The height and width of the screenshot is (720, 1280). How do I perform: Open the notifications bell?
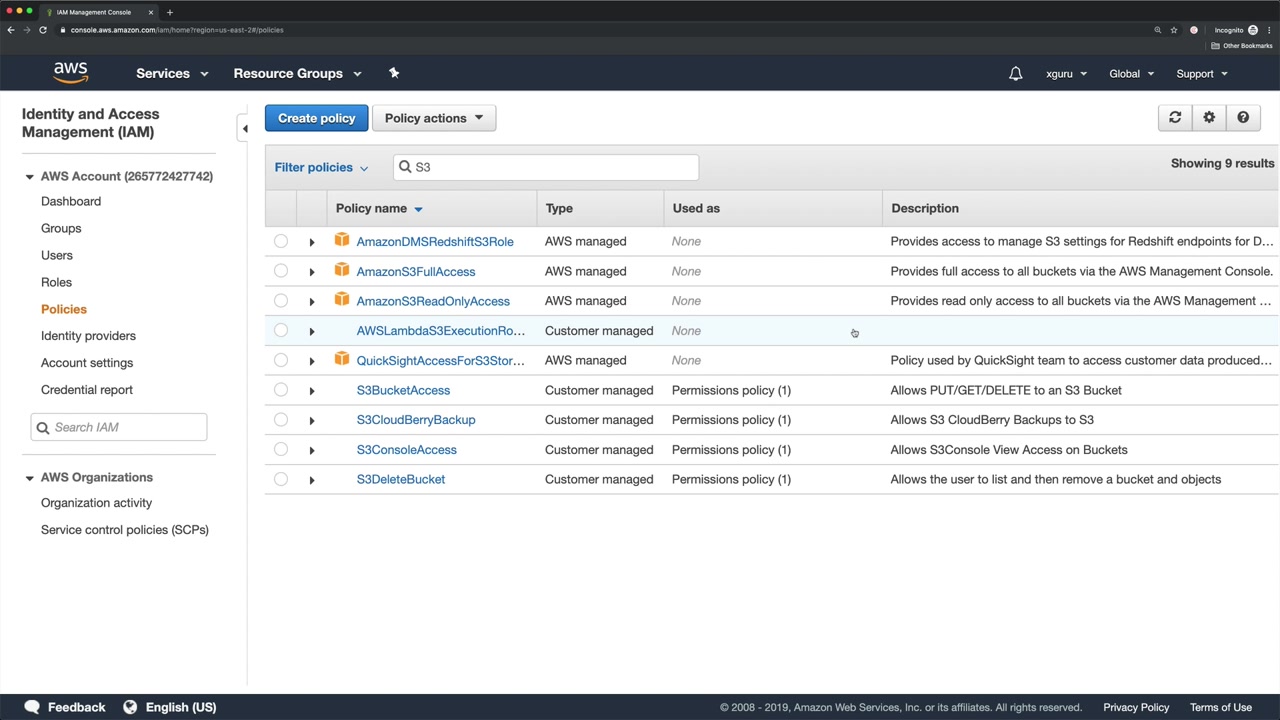click(x=1015, y=73)
